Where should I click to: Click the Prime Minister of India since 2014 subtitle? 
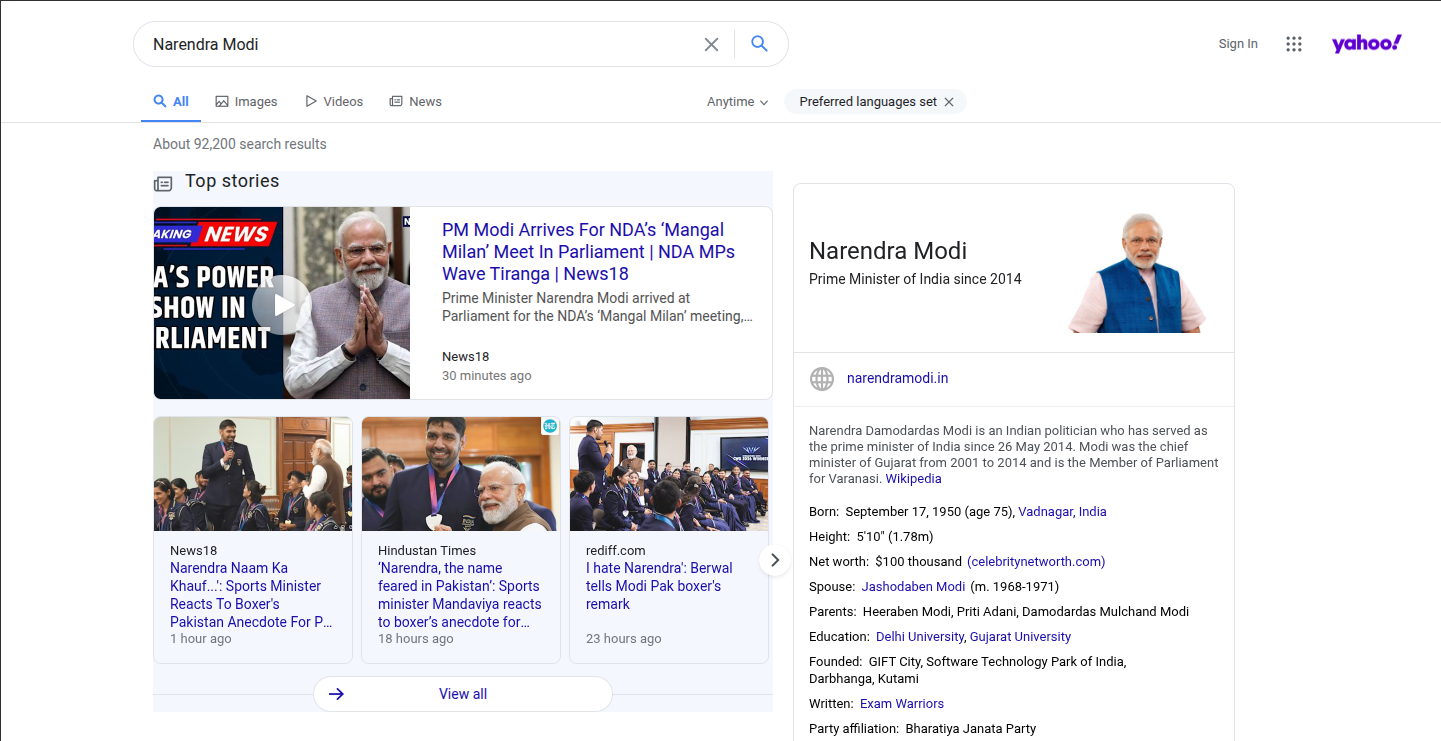coord(915,279)
